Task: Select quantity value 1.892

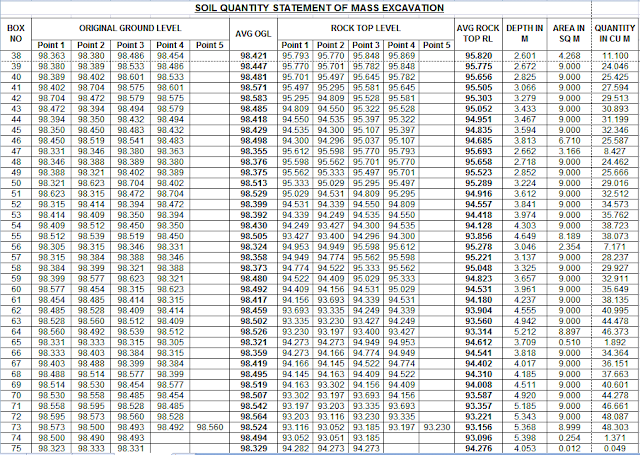Action: click(615, 342)
